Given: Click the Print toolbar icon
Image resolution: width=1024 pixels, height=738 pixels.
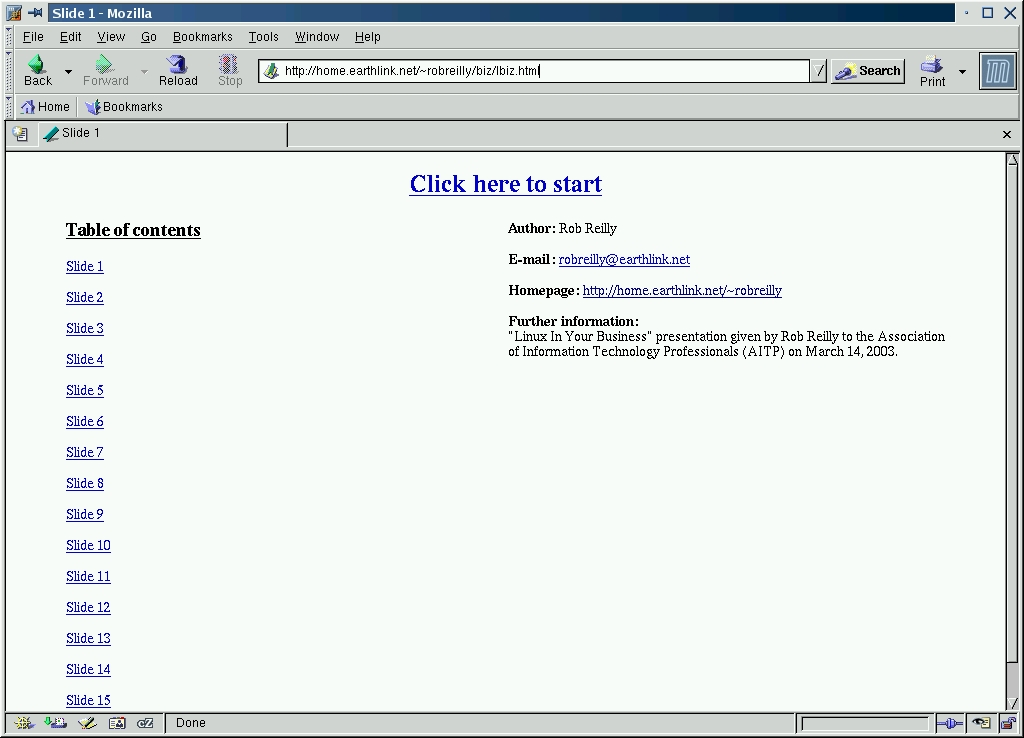Looking at the screenshot, I should pyautogui.click(x=932, y=70).
